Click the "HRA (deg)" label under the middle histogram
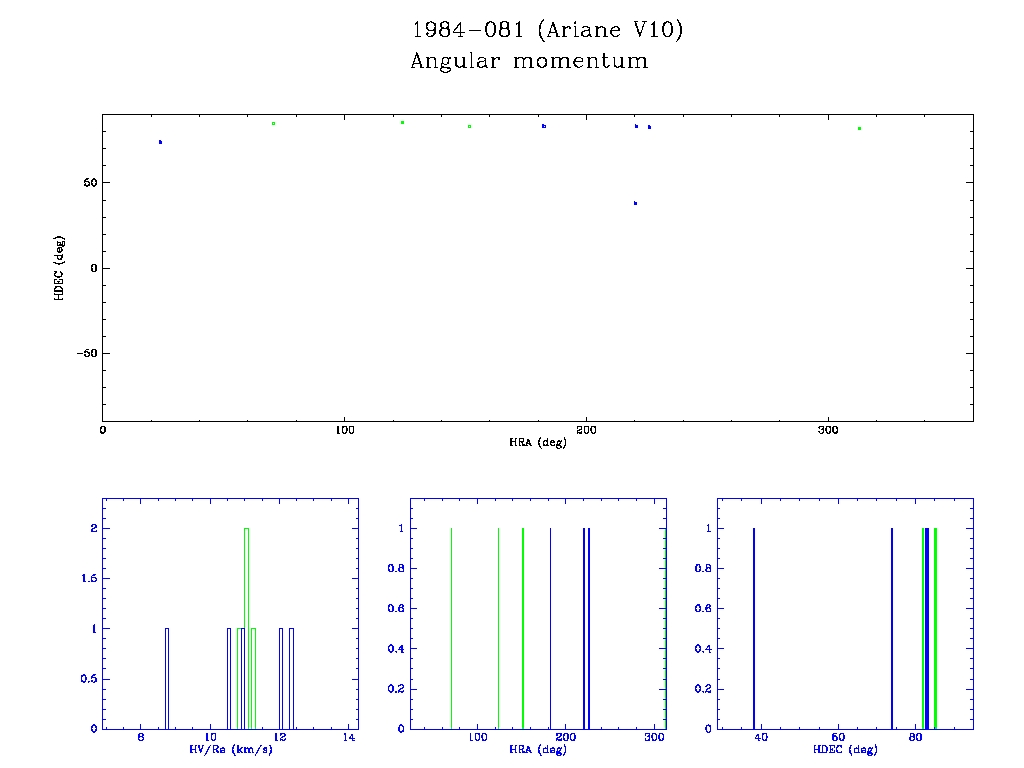1024x768 pixels. [x=537, y=749]
